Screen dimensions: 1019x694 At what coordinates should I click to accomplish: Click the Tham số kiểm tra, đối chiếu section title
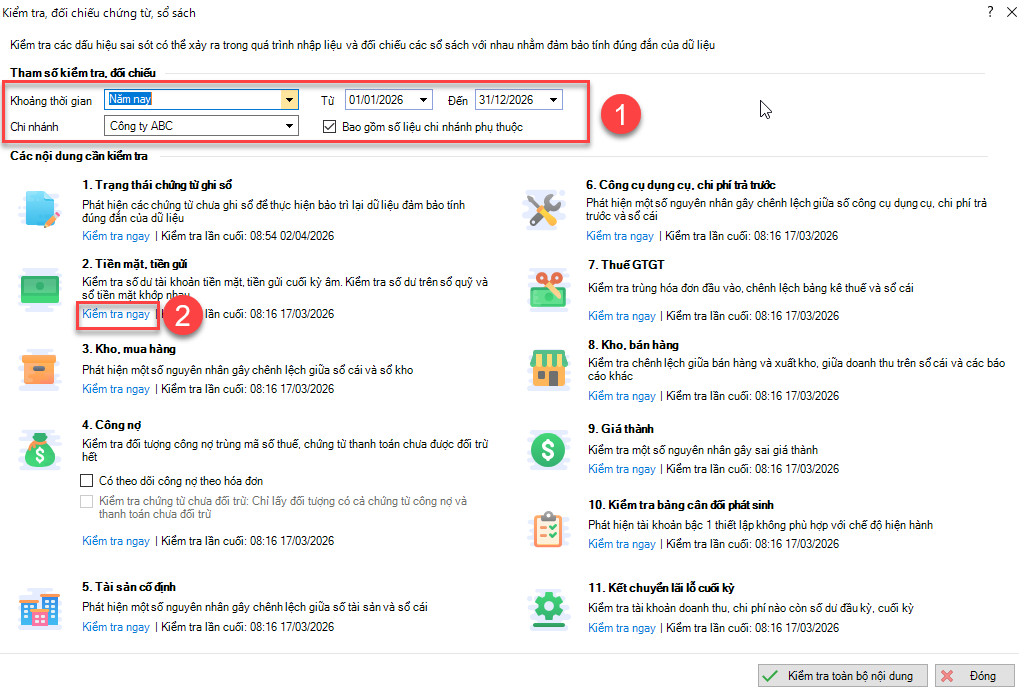83,73
